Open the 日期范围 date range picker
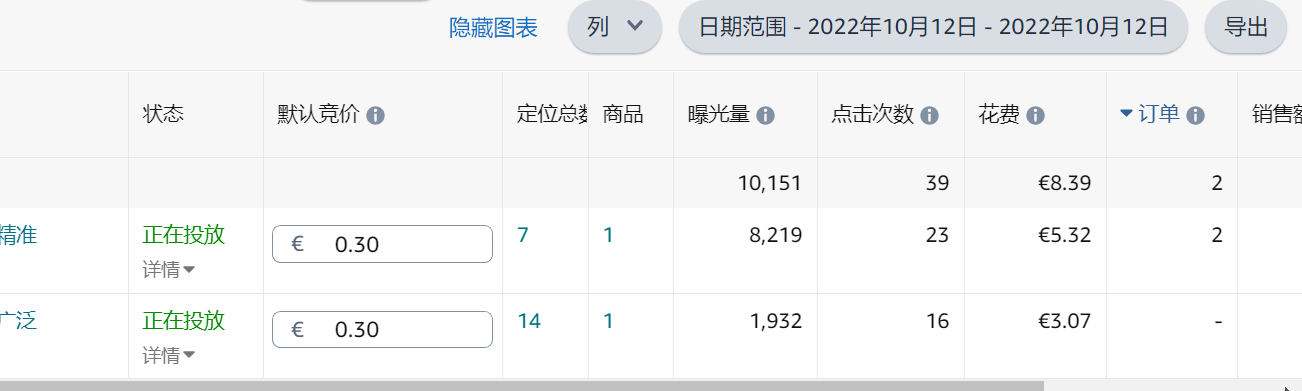1302x391 pixels. pyautogui.click(x=932, y=27)
